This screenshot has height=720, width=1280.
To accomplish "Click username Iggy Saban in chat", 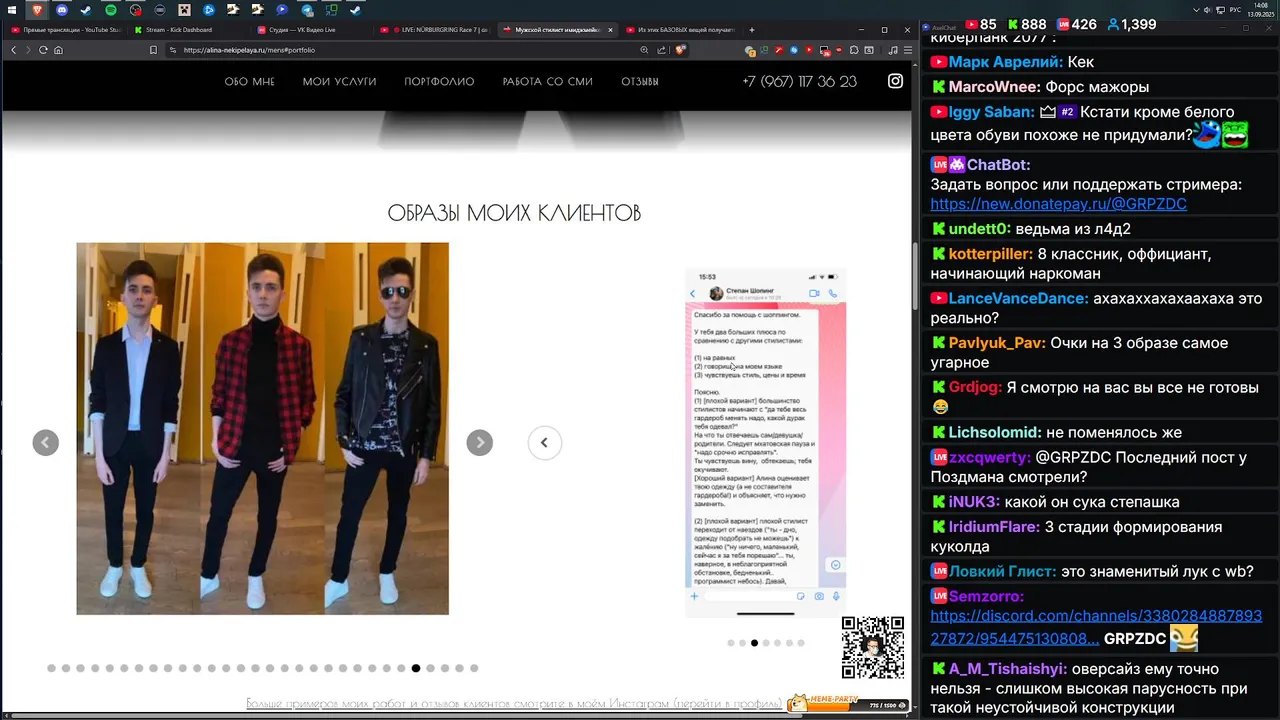I will (x=991, y=112).
